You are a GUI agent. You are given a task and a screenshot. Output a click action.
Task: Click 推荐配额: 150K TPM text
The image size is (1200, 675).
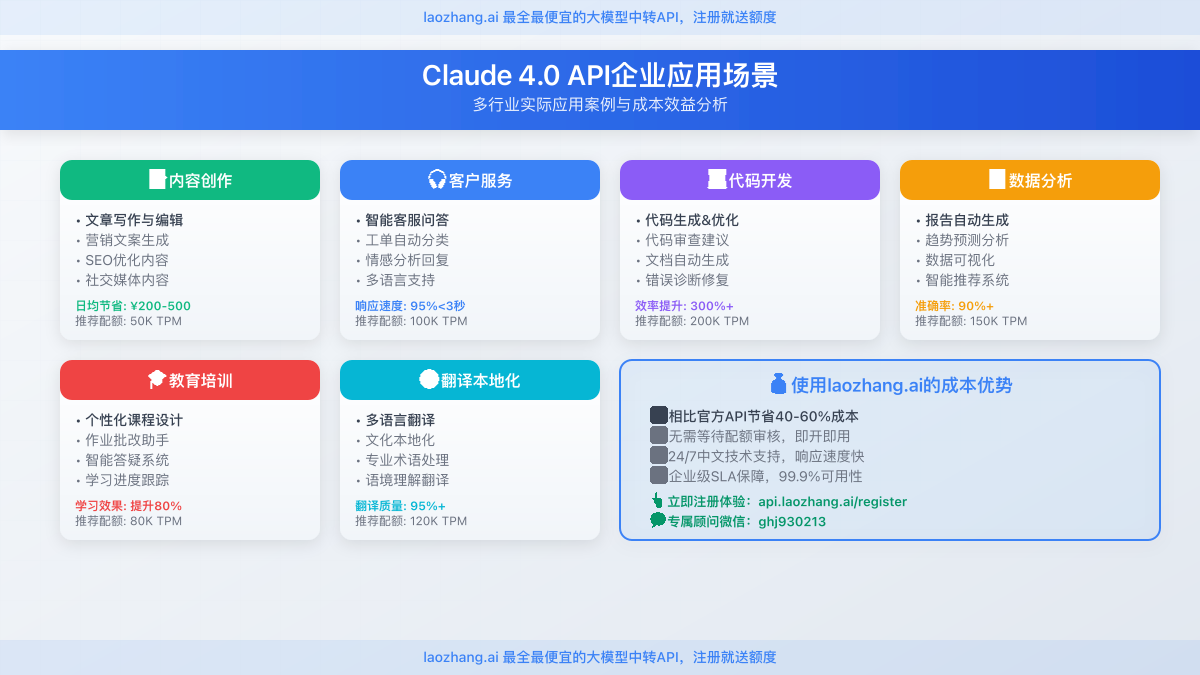pyautogui.click(x=971, y=321)
